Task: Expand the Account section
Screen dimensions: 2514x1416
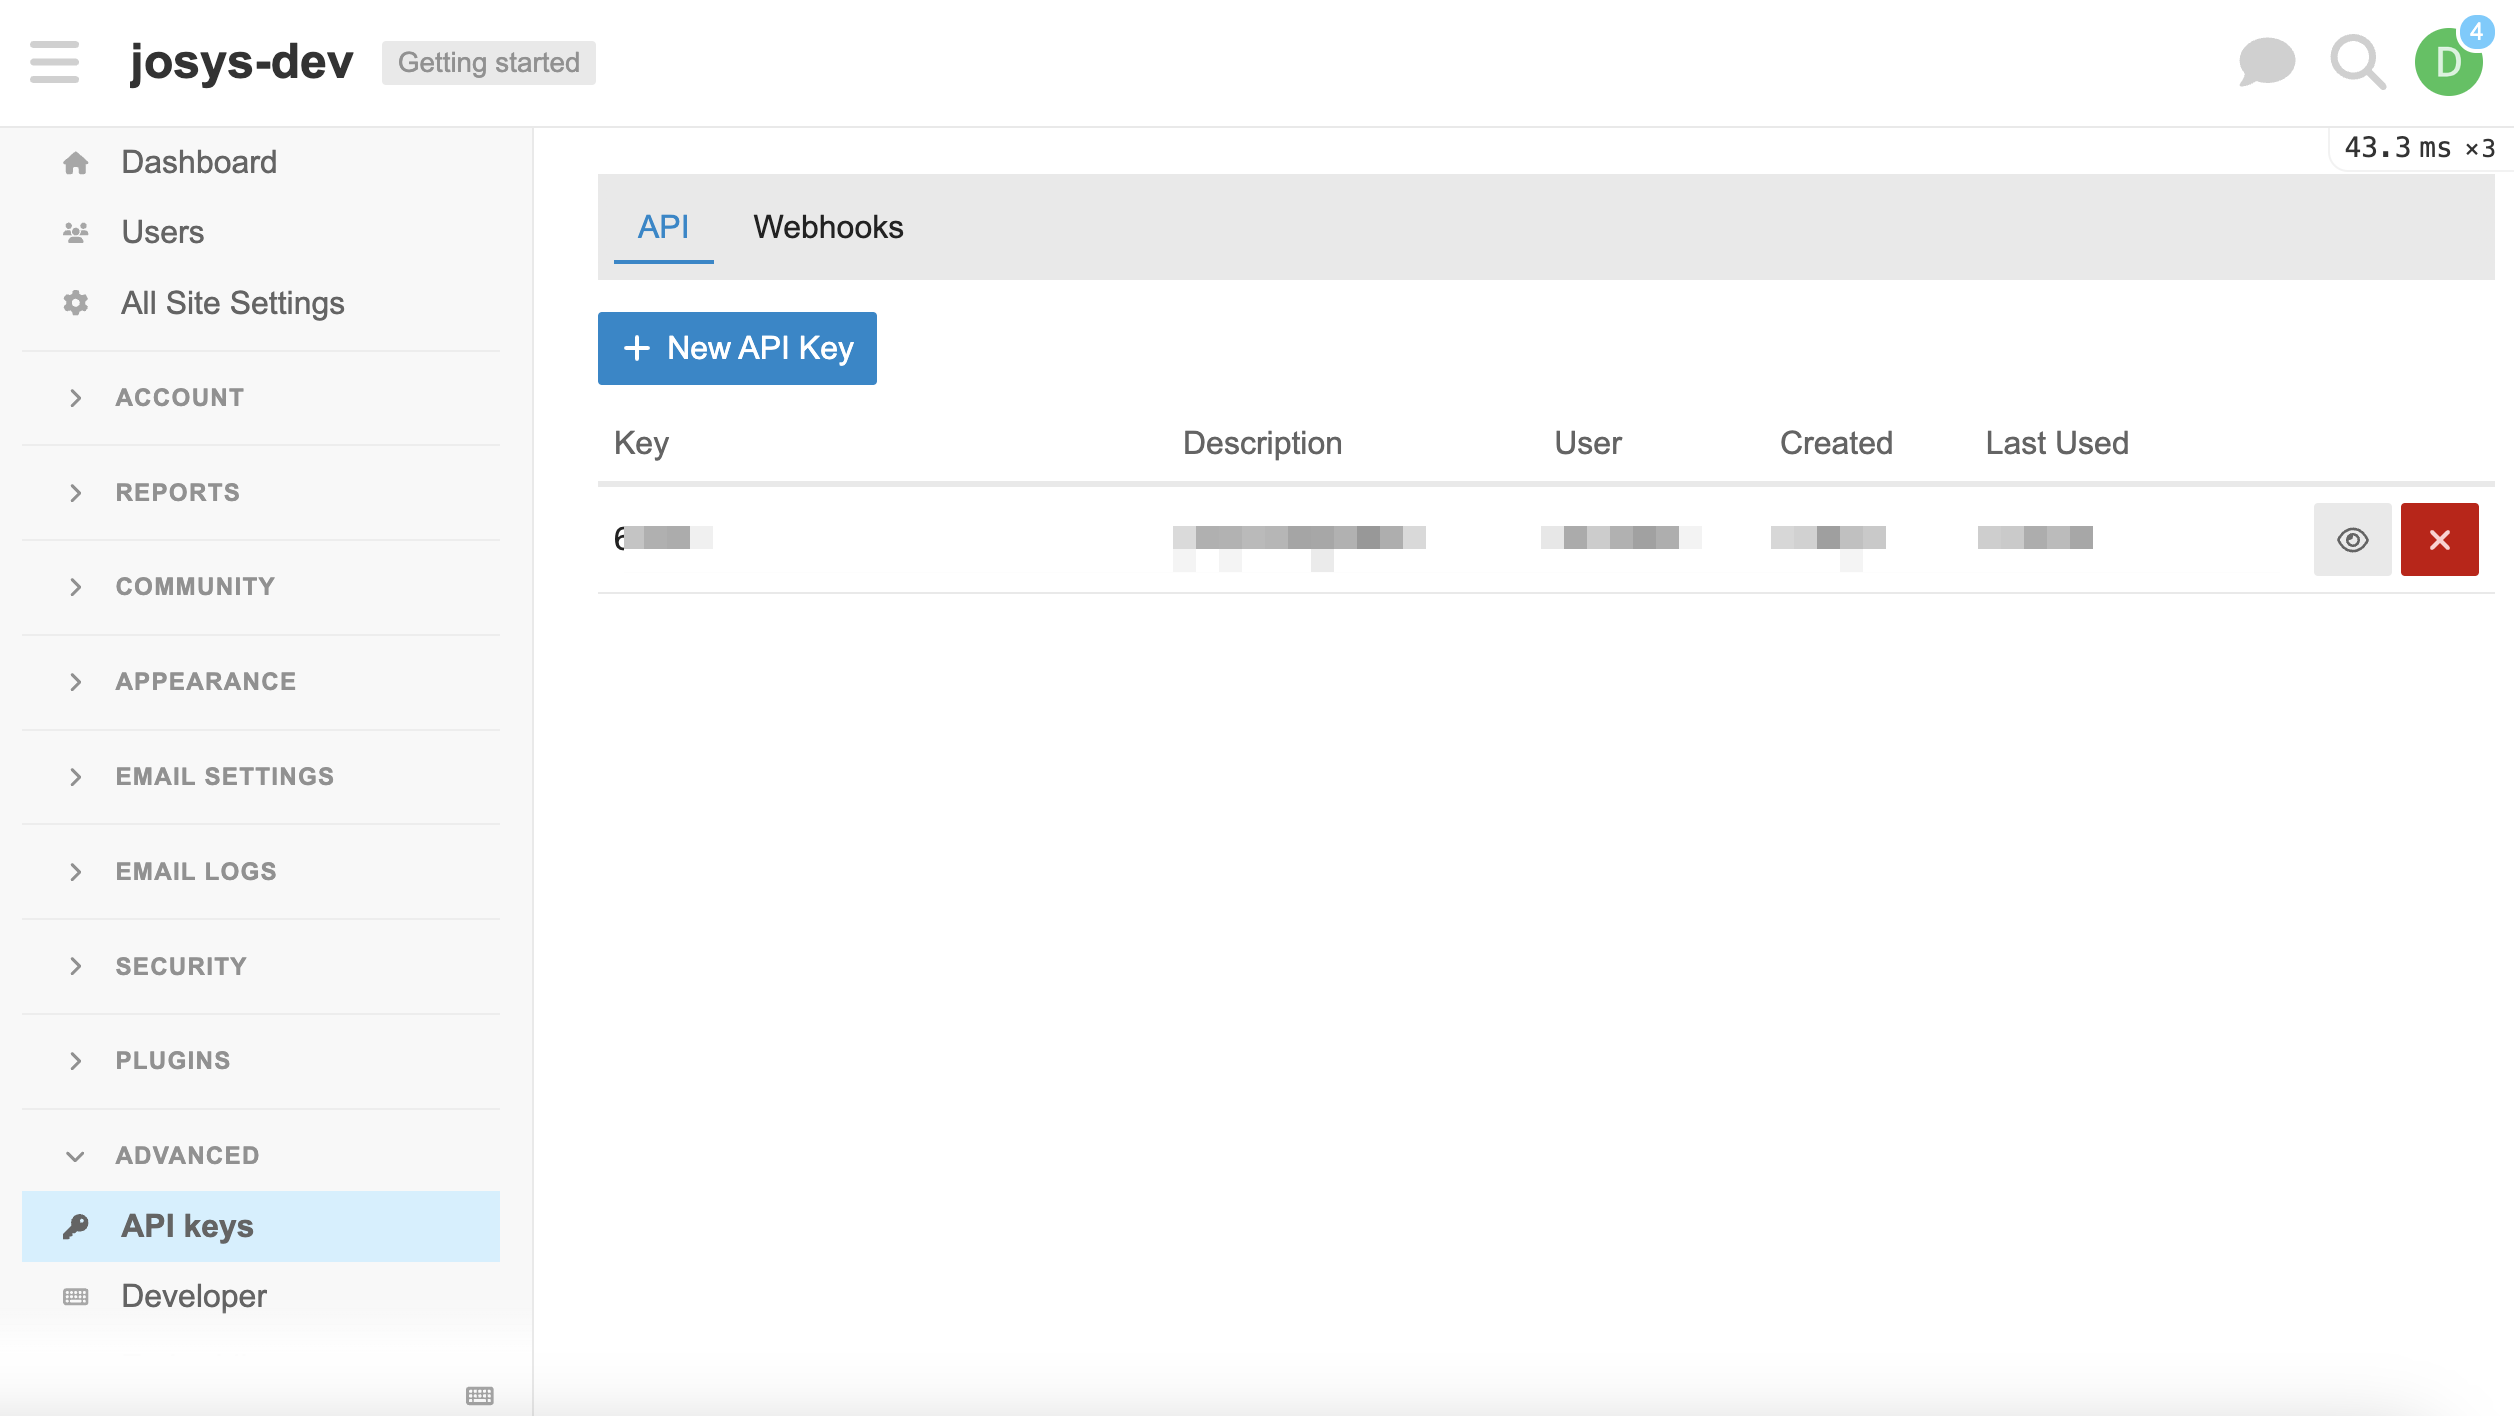Action: coord(180,397)
